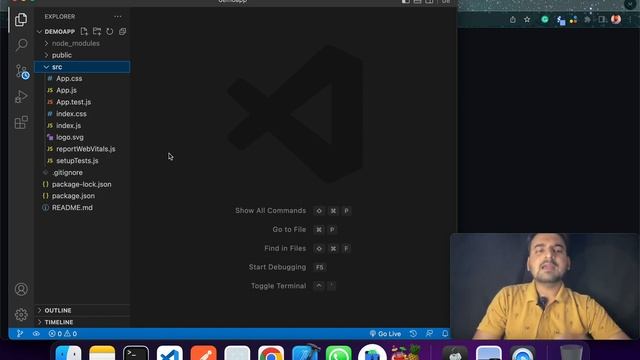This screenshot has width=640, height=360.
Task: Open Google Chrome from the Dock
Action: [x=271, y=353]
